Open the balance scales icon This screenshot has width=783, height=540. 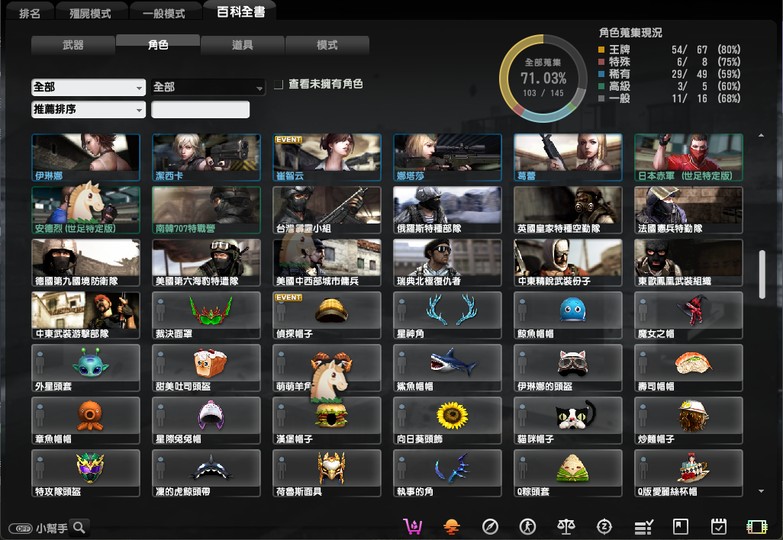566,526
